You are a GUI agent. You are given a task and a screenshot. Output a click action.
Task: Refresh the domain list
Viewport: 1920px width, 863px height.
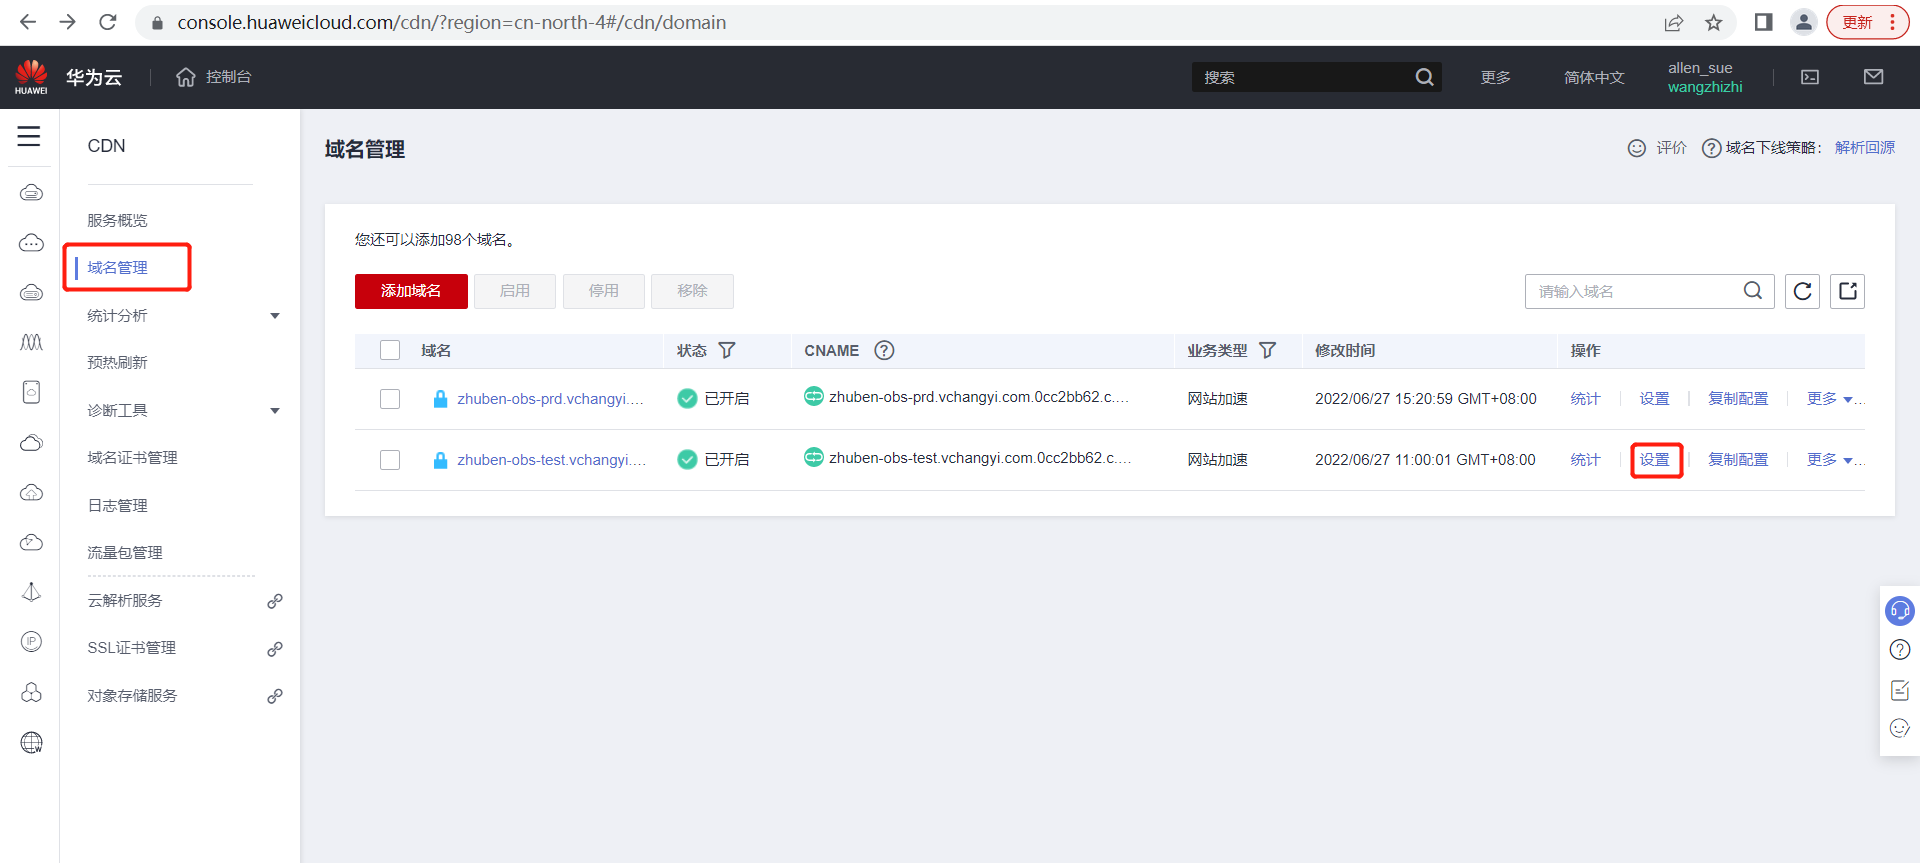click(x=1802, y=291)
